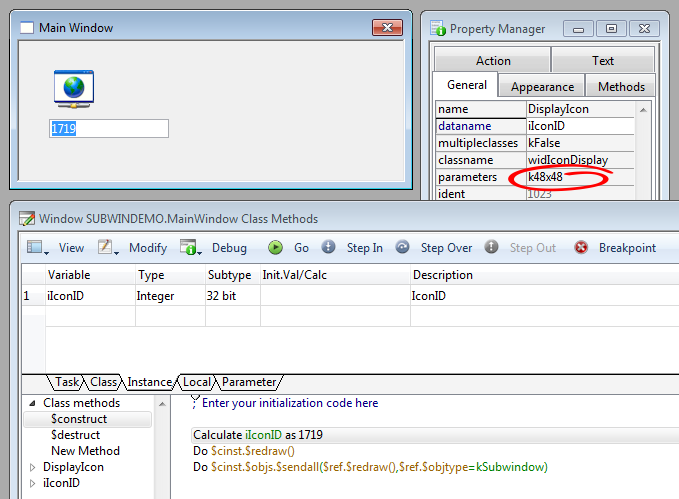Click the Step Over debugger icon
This screenshot has width=679, height=499.
(402, 247)
